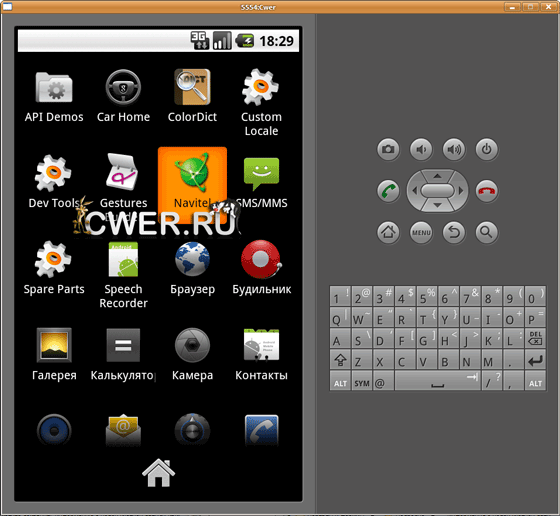Viewport: 560px width, 516px height.
Task: Click the Shift key on the keyboard
Action: [340, 360]
